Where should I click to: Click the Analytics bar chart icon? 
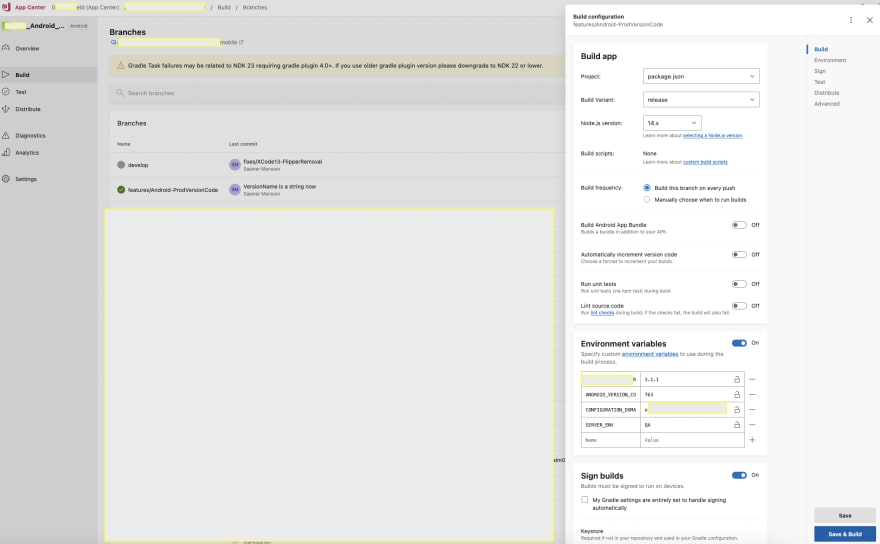click(x=6, y=152)
